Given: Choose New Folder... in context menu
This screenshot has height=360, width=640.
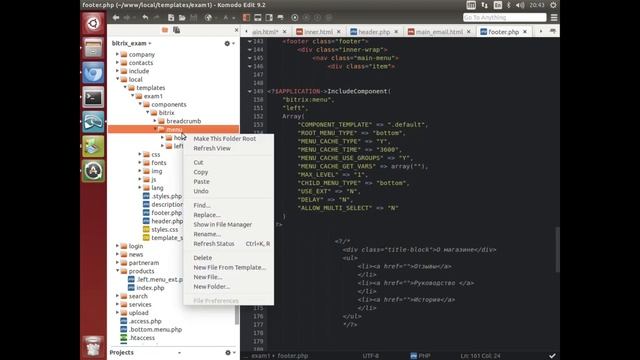Looking at the screenshot, I should click(x=211, y=287).
